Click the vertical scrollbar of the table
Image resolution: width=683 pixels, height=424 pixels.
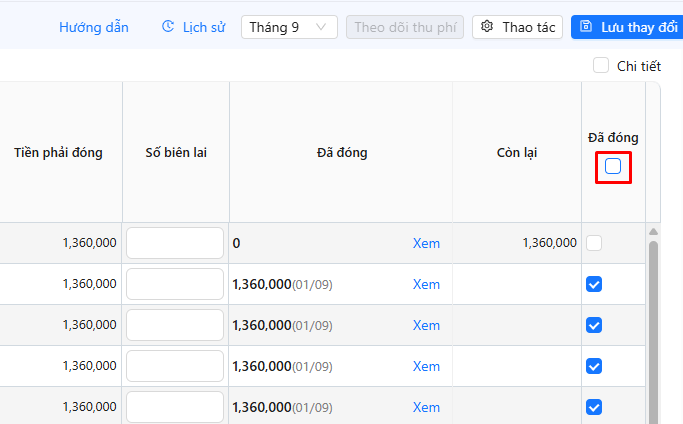[654, 330]
